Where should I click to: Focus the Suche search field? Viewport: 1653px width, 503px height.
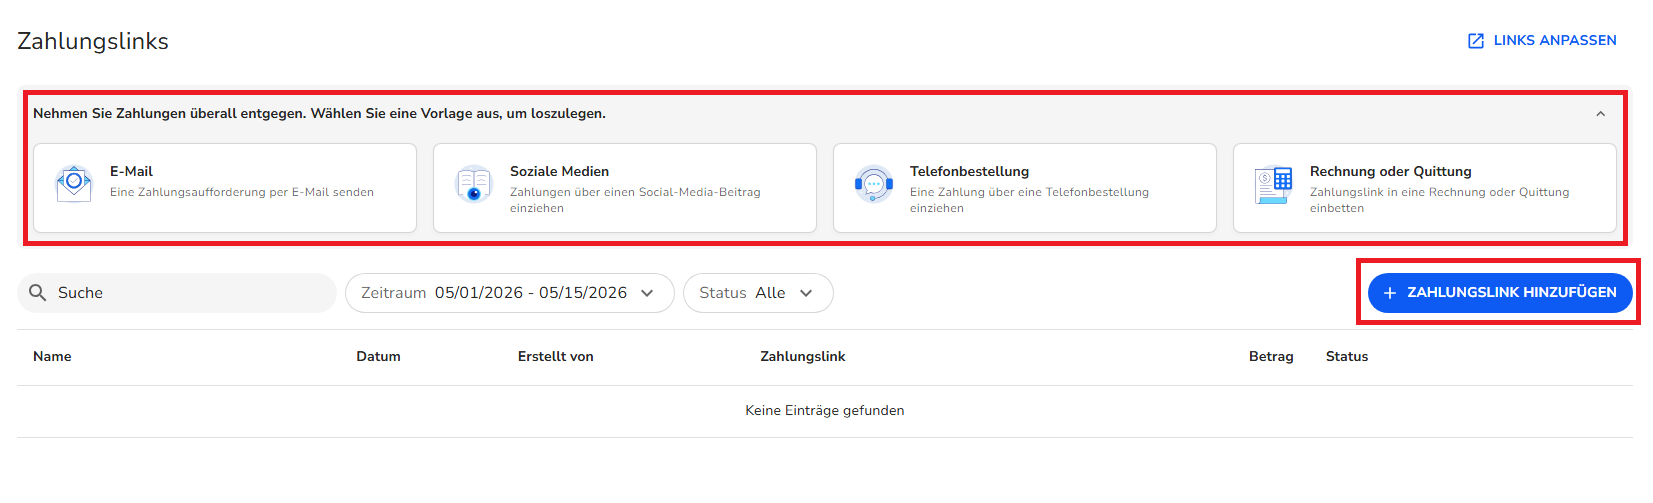click(x=177, y=293)
